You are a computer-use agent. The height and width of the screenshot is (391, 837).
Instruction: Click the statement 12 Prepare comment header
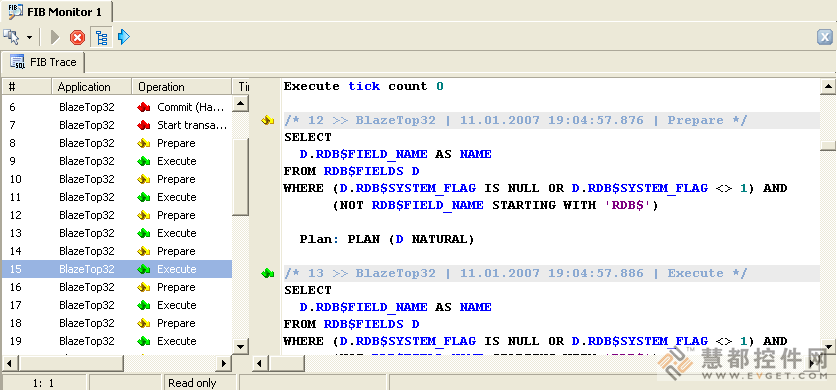pos(515,120)
